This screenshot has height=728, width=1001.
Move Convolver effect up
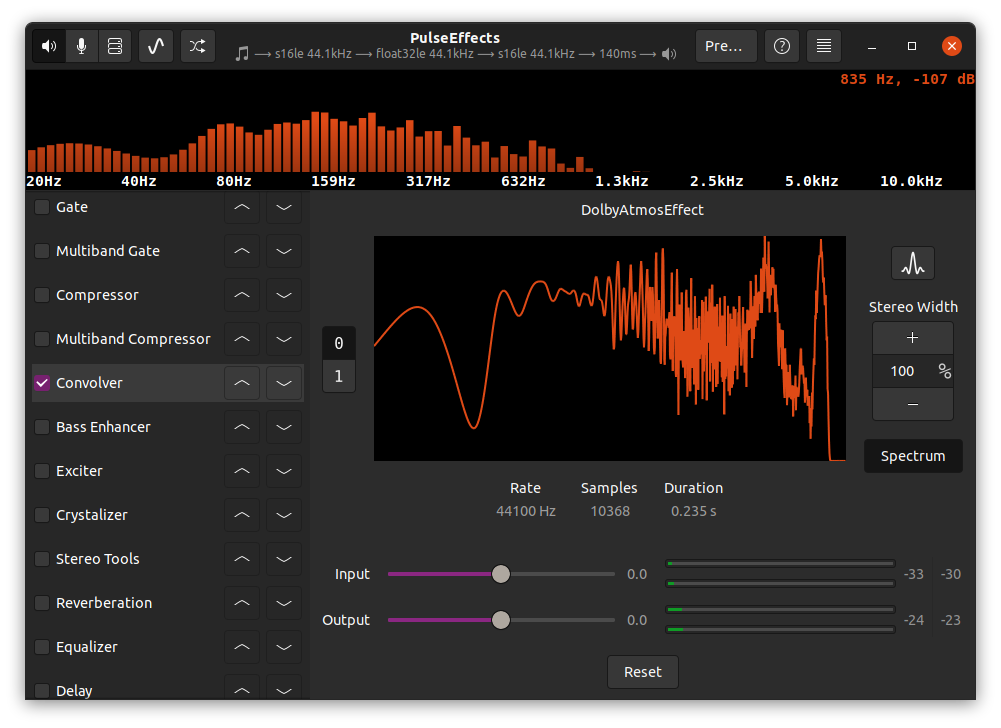point(242,383)
